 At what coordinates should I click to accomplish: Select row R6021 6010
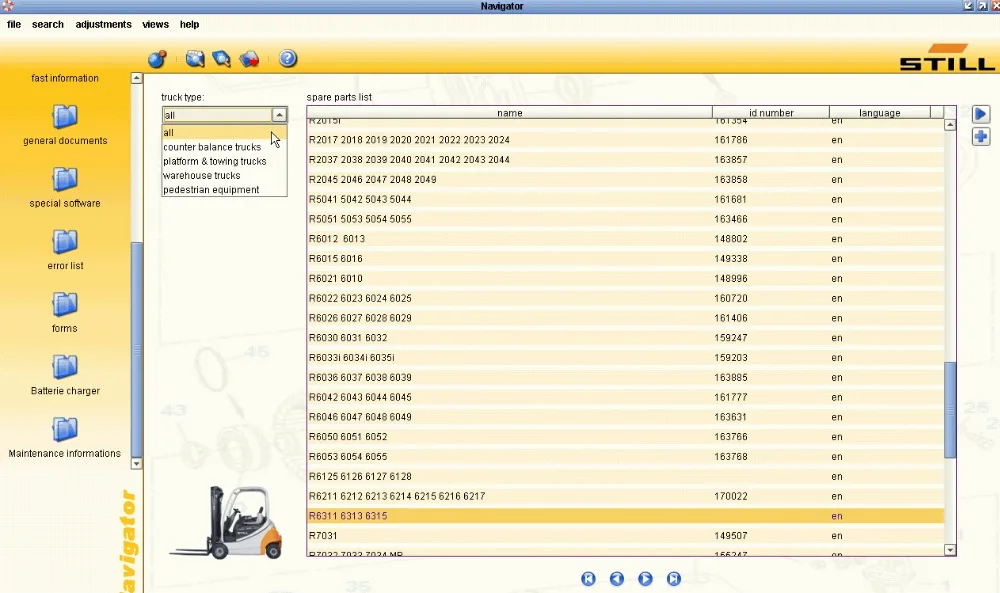(x=625, y=278)
